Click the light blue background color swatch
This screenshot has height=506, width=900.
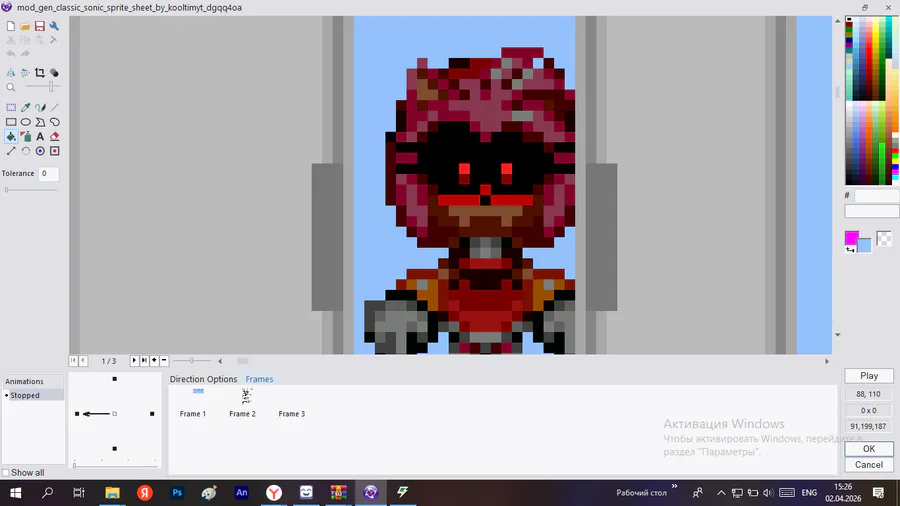click(865, 246)
